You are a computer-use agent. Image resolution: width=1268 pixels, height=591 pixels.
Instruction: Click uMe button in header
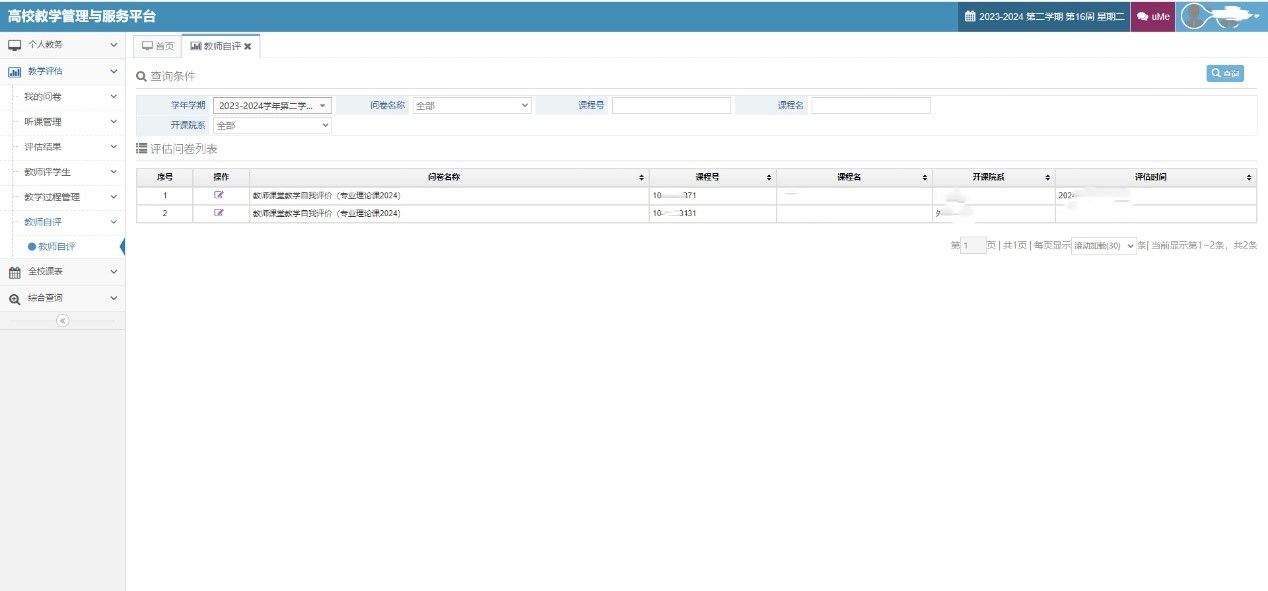pyautogui.click(x=1153, y=16)
